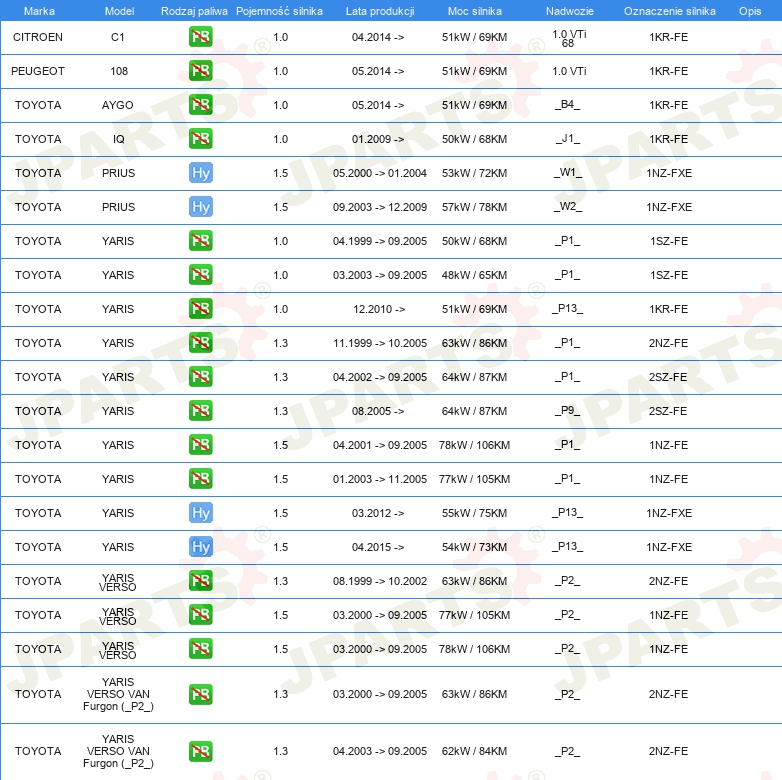Click petrol icon in YARIS 48kW / 65KM row
The image size is (782, 780).
pyautogui.click(x=200, y=275)
